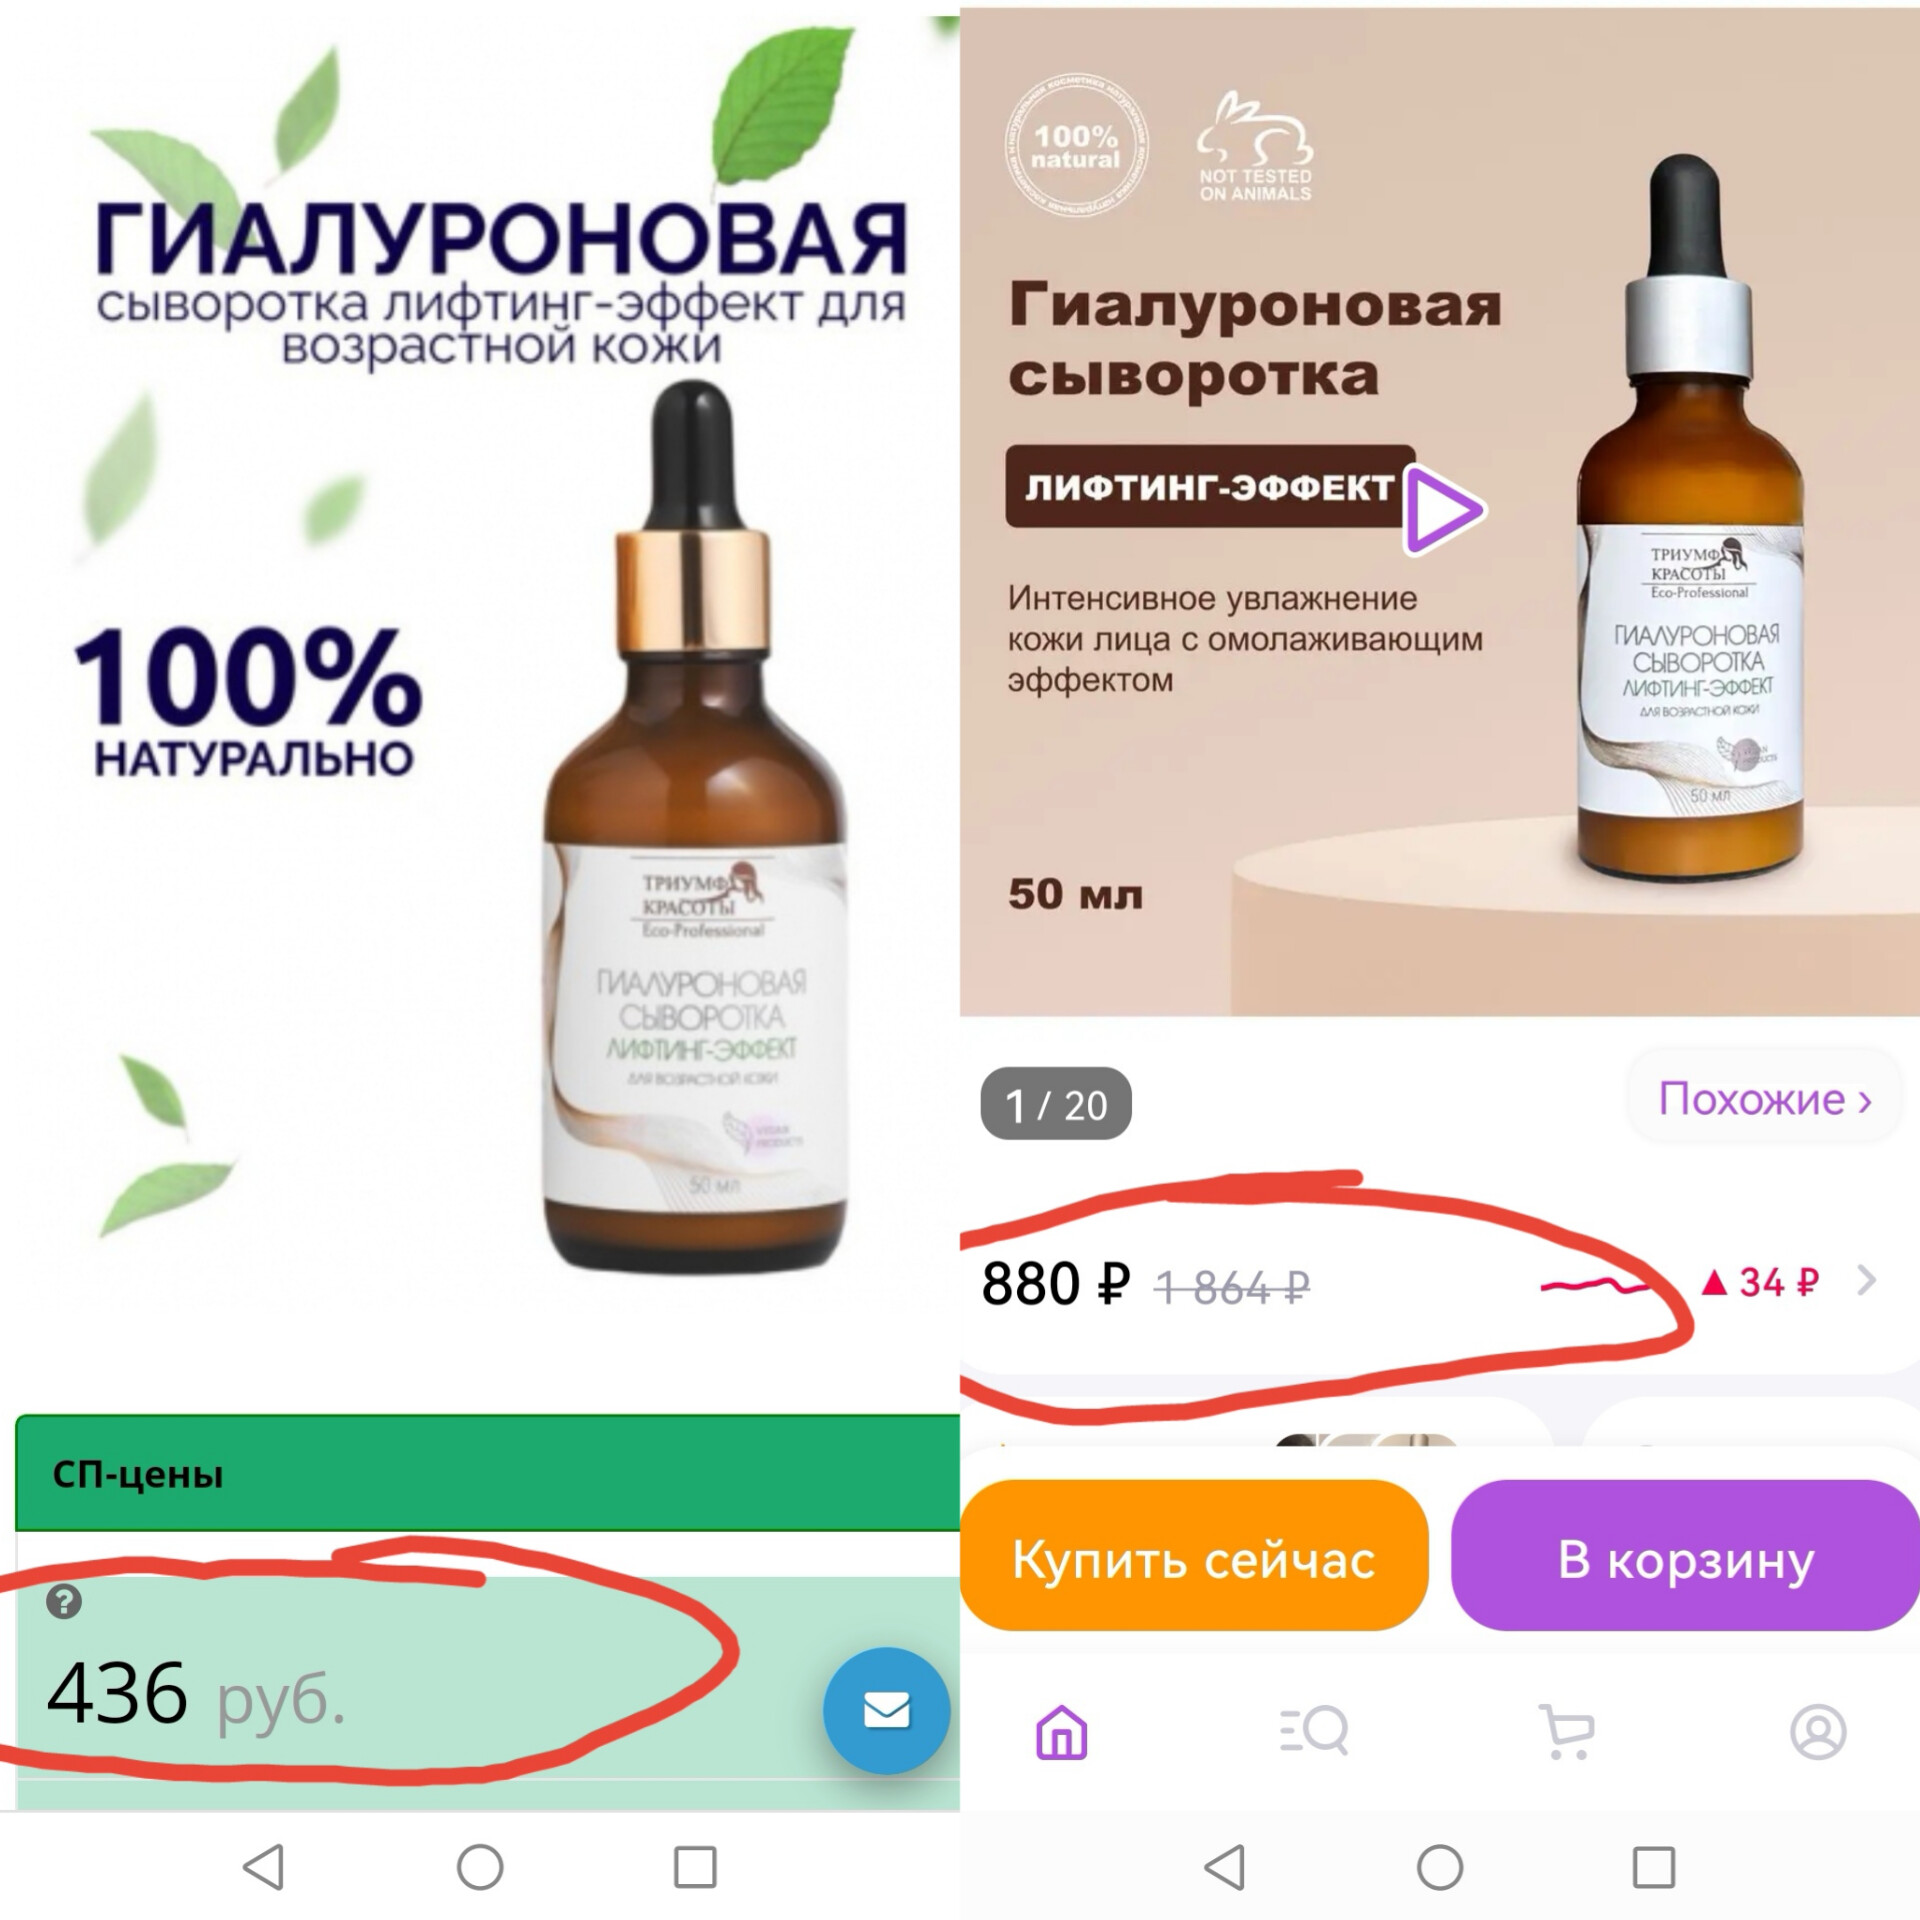1920x1920 pixels.
Task: Play the product video with purple play button
Action: tap(1444, 510)
